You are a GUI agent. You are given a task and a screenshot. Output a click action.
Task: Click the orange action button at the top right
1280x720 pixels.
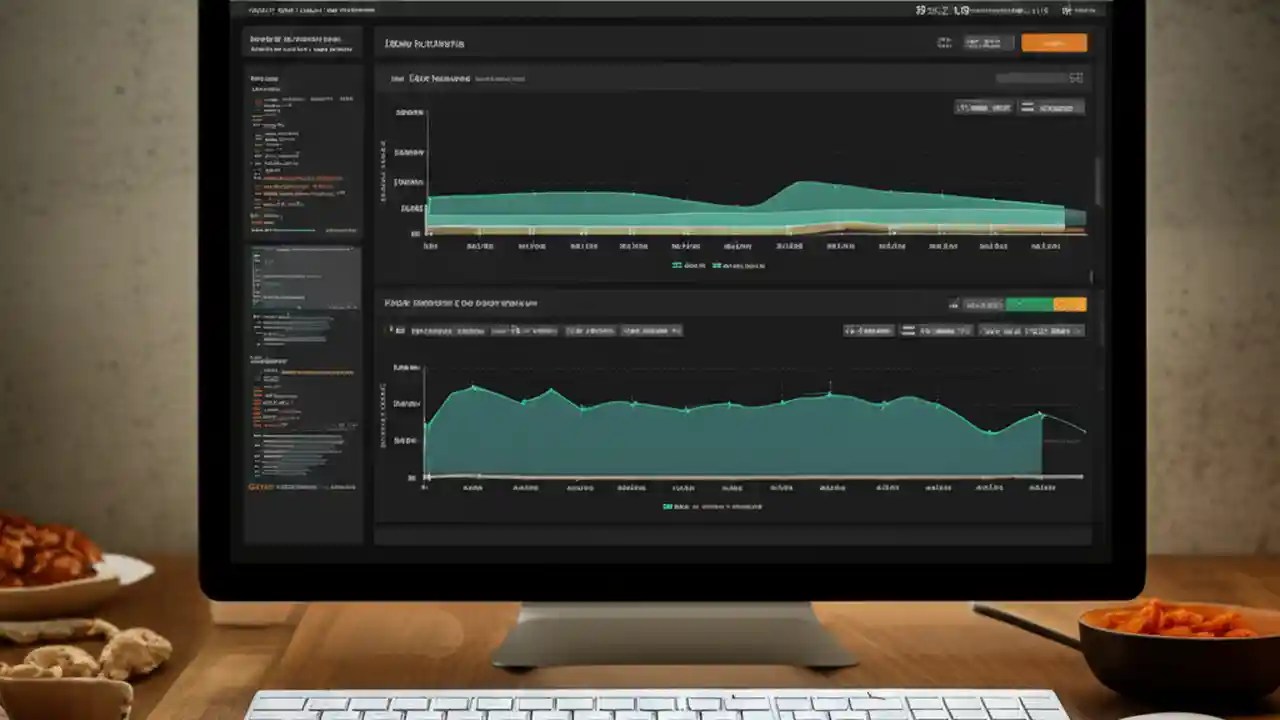1054,42
